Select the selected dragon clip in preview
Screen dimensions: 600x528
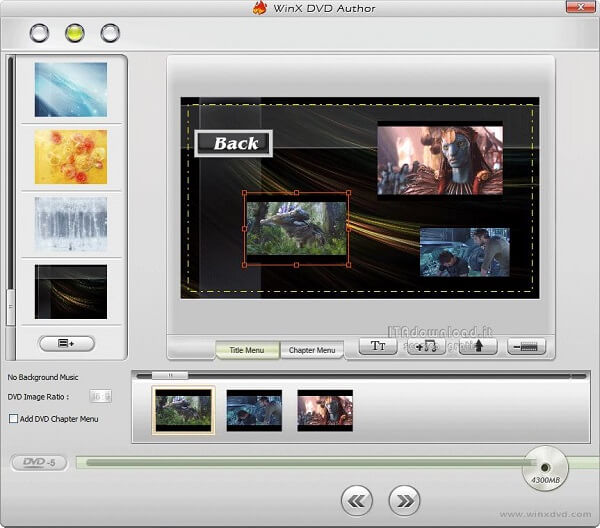[296, 229]
